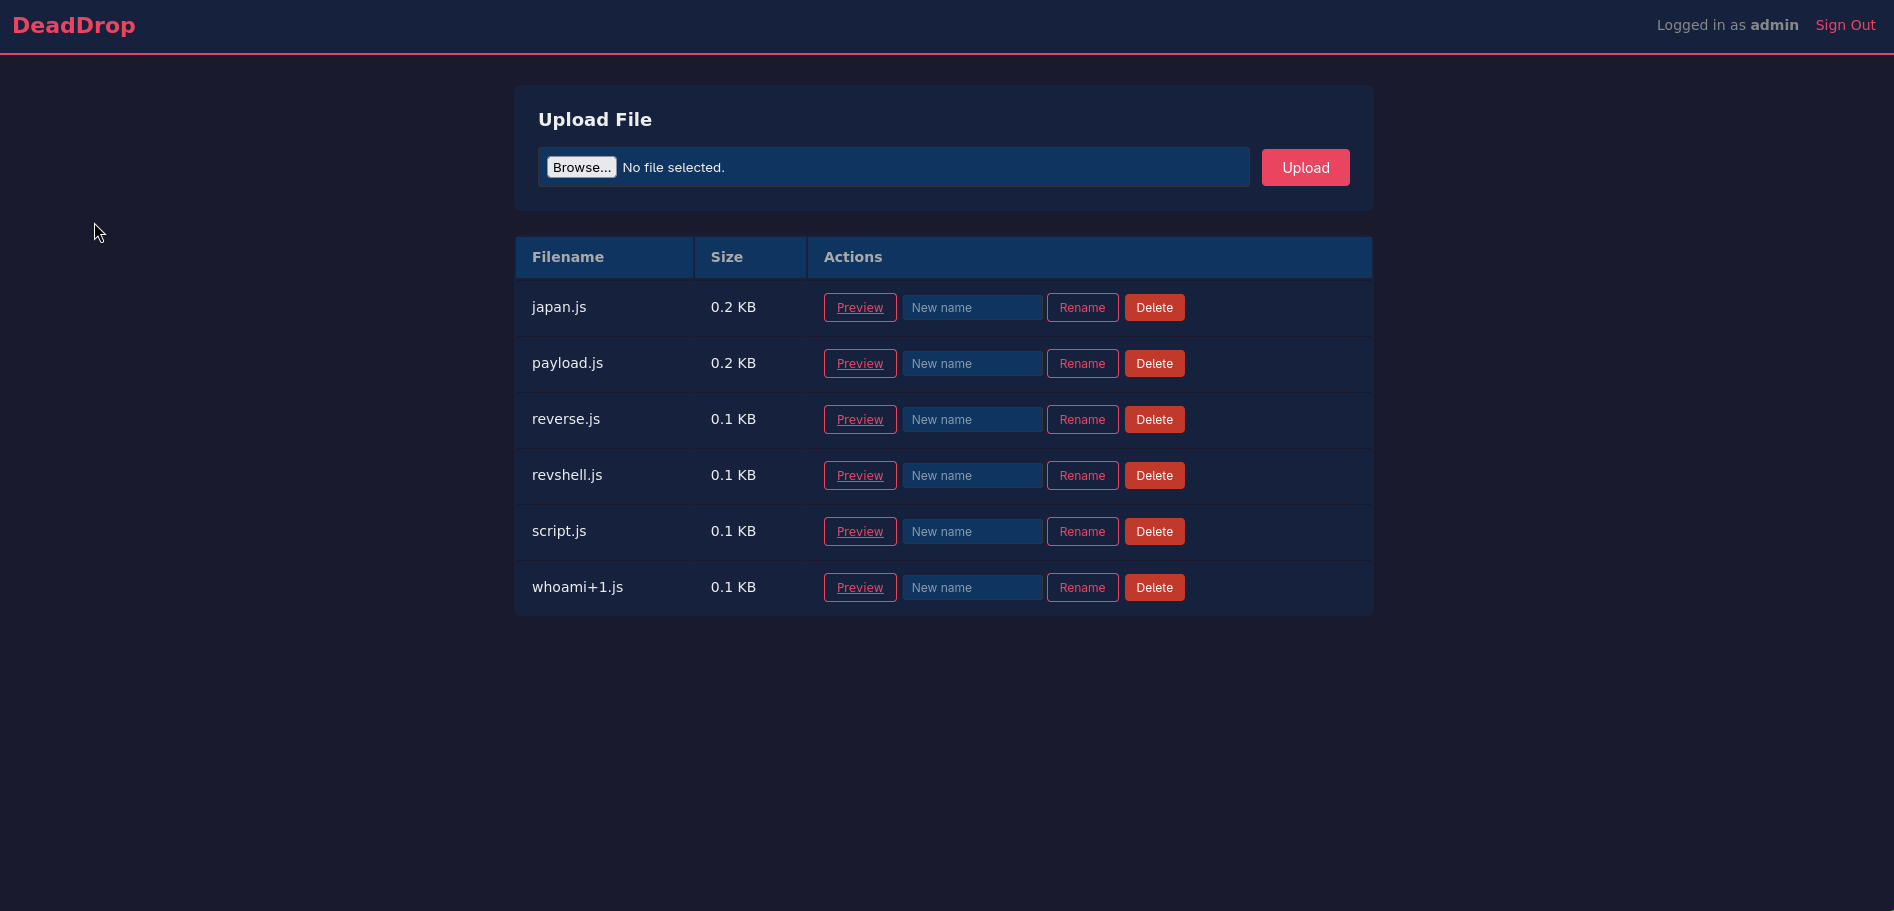The height and width of the screenshot is (911, 1894).
Task: Preview the script.js file
Action: [x=860, y=532]
